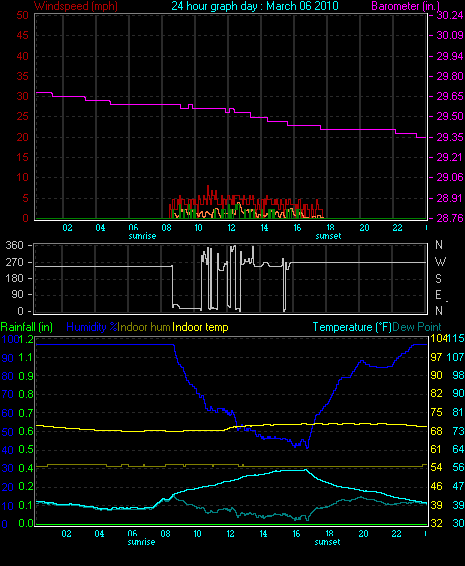Click the sunset marker under wind graph
This screenshot has width=465, height=566.
click(328, 236)
